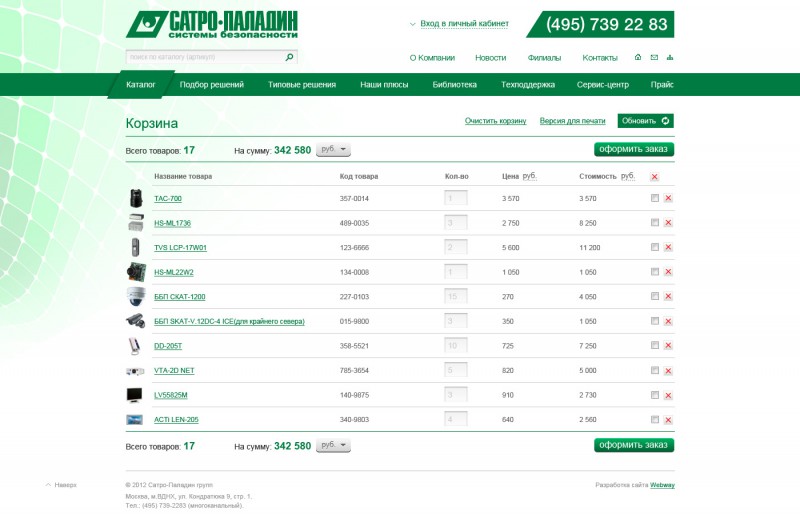Delete DD-205T row via red X
800x514 pixels.
668,346
